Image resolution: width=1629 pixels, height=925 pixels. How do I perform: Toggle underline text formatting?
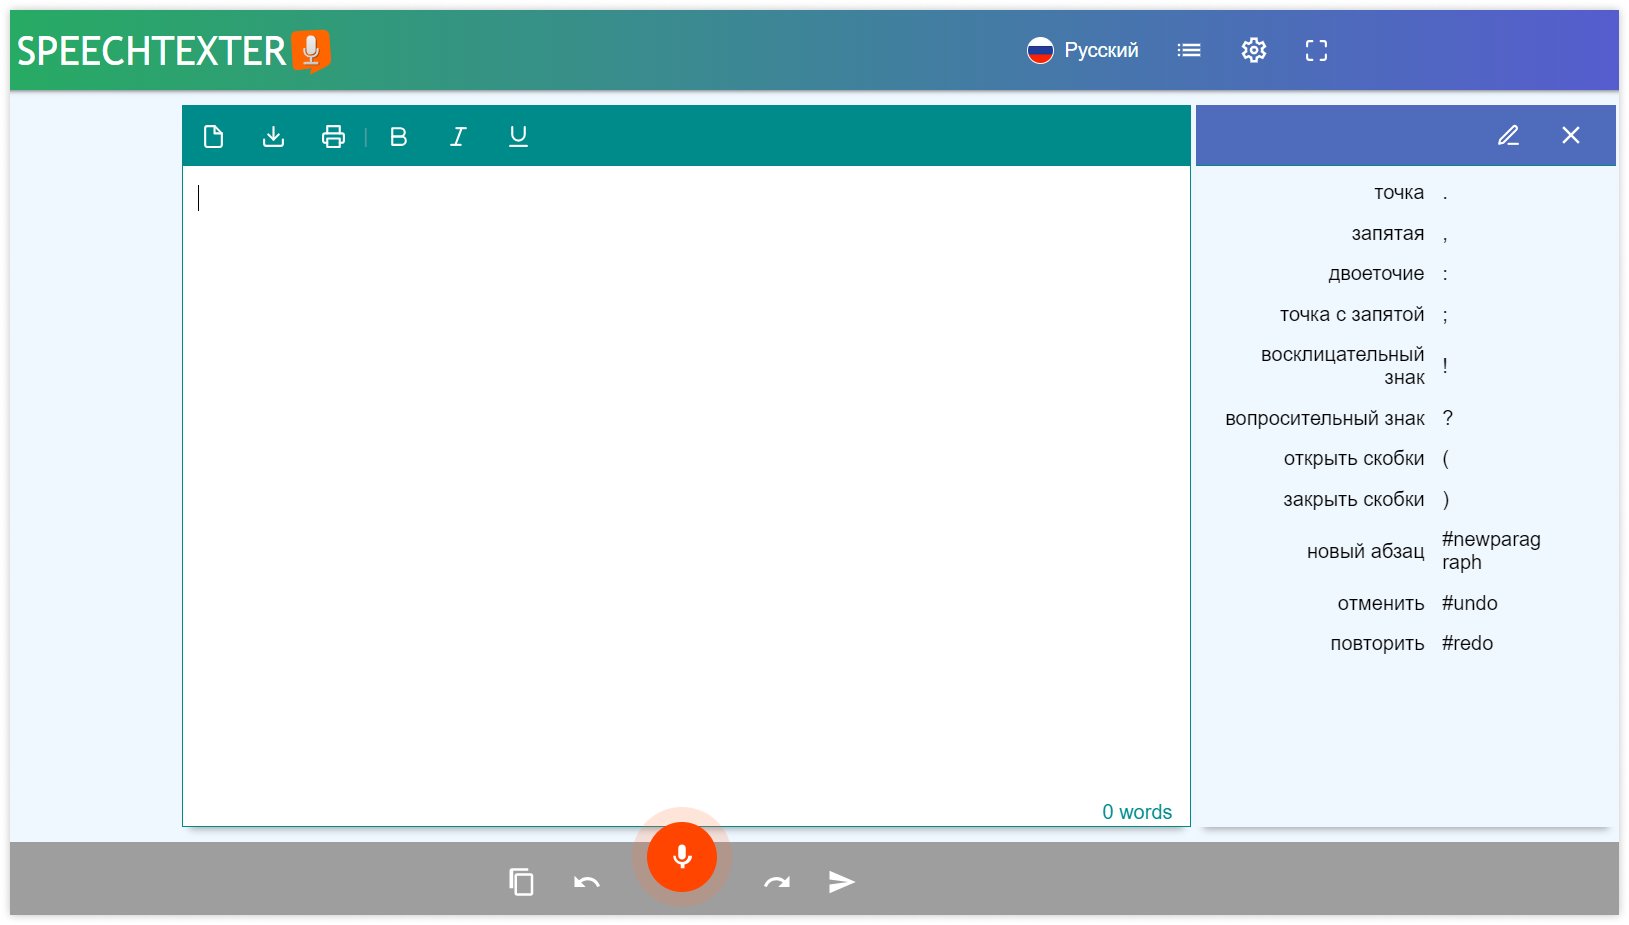point(518,137)
